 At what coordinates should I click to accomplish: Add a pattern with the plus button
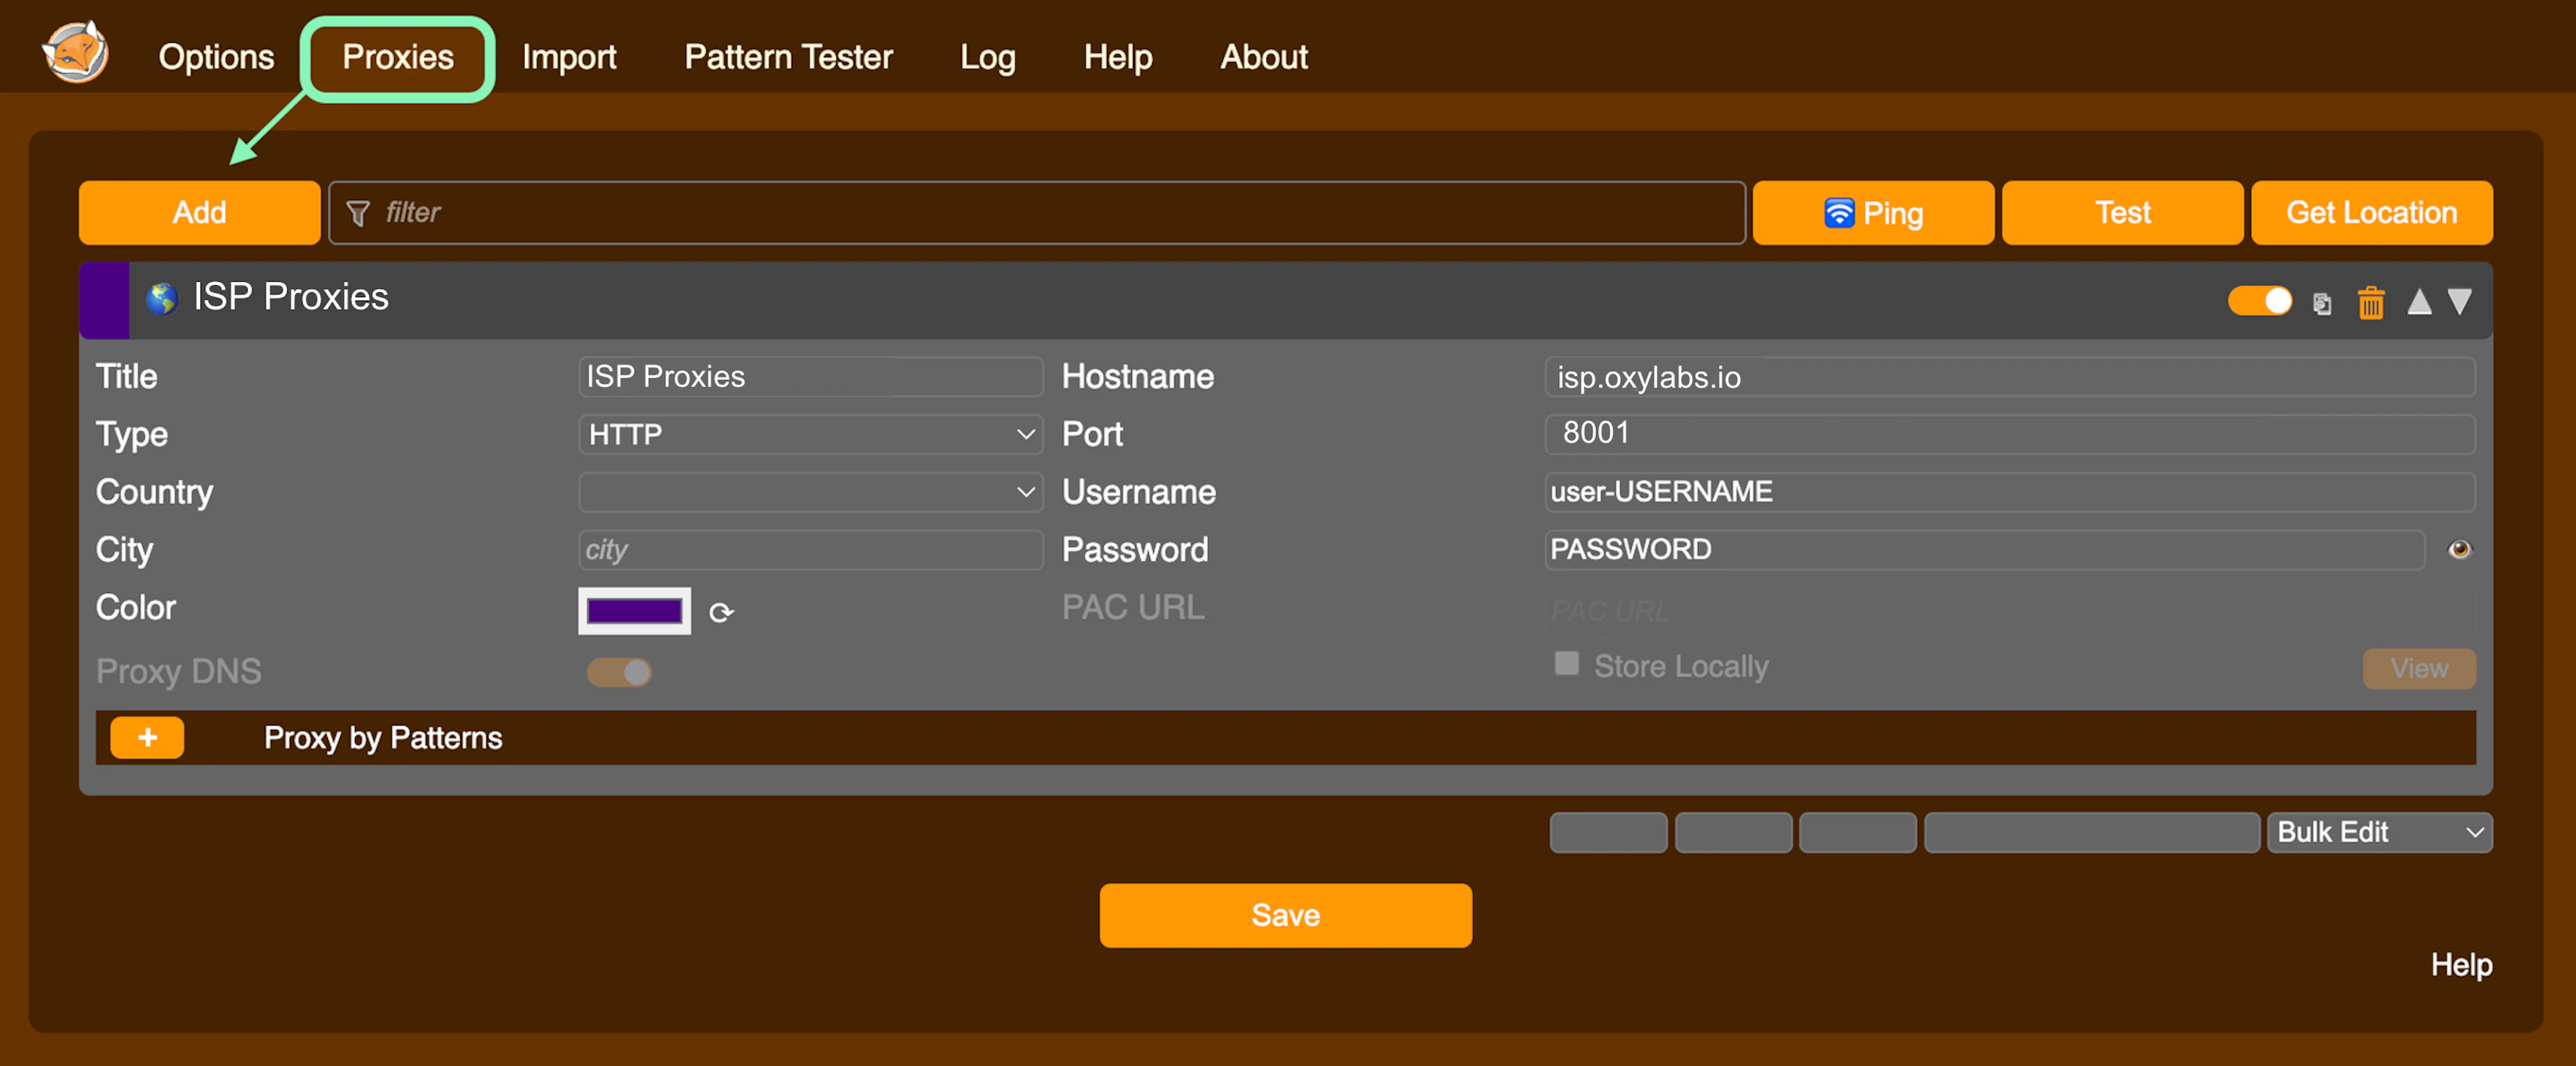pos(147,738)
